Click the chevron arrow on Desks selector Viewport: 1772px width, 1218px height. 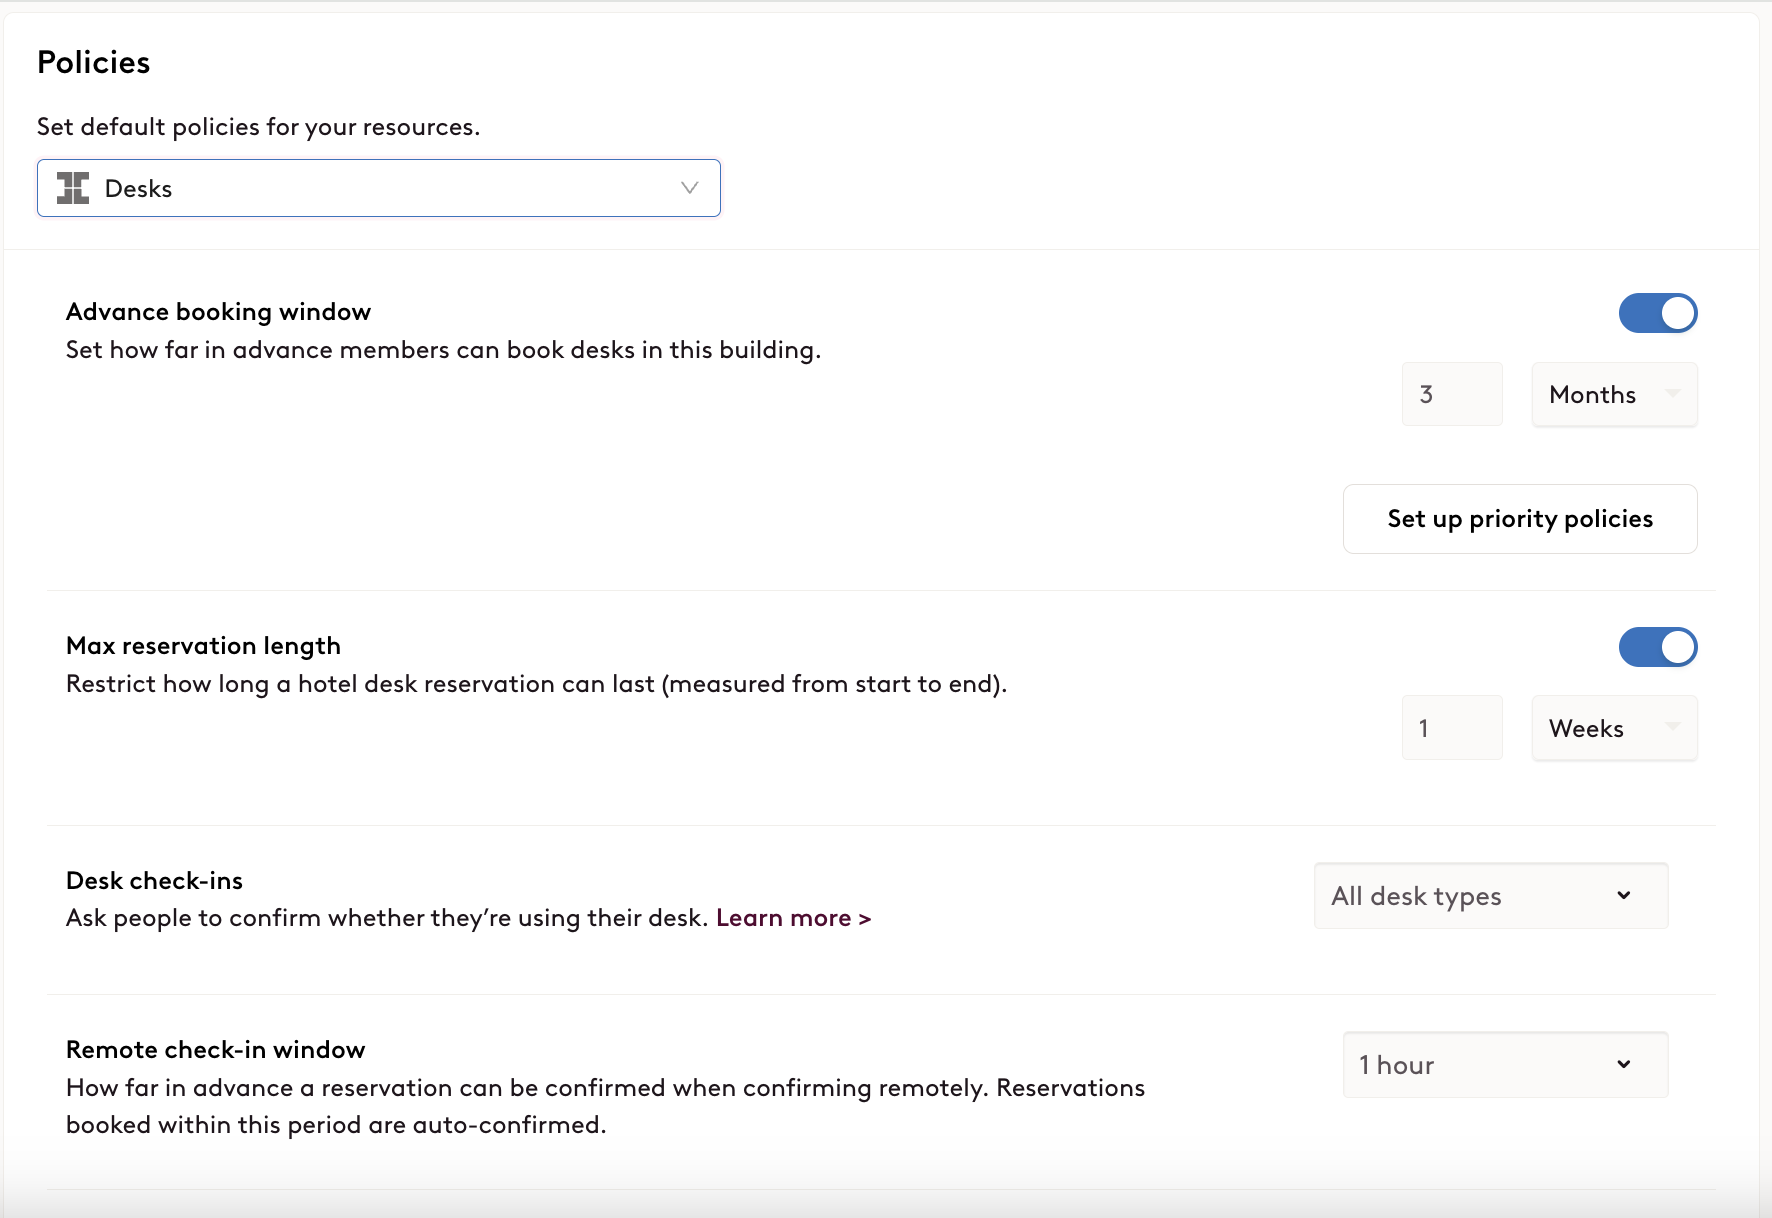689,188
